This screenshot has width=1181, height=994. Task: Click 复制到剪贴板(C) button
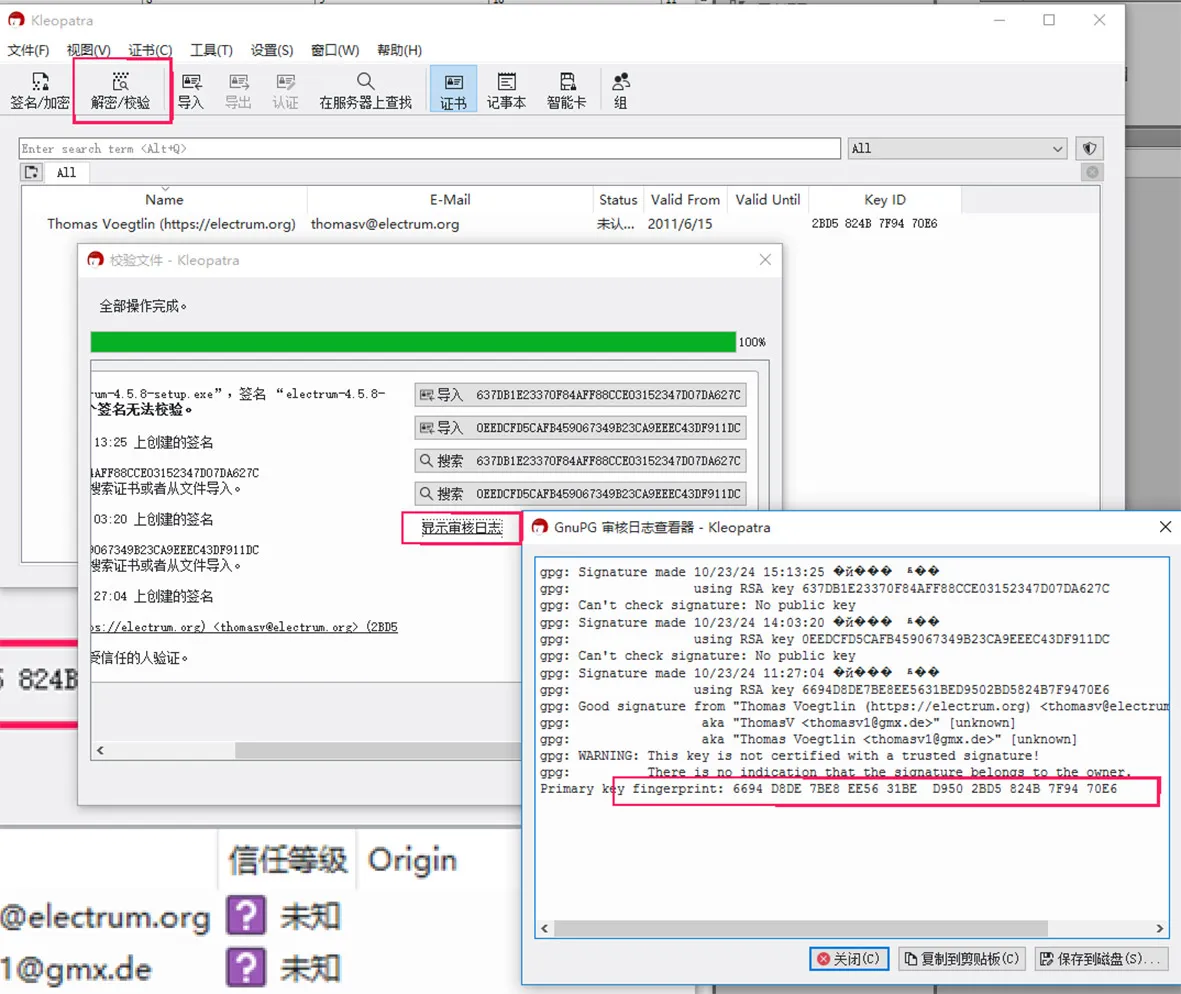[962, 959]
